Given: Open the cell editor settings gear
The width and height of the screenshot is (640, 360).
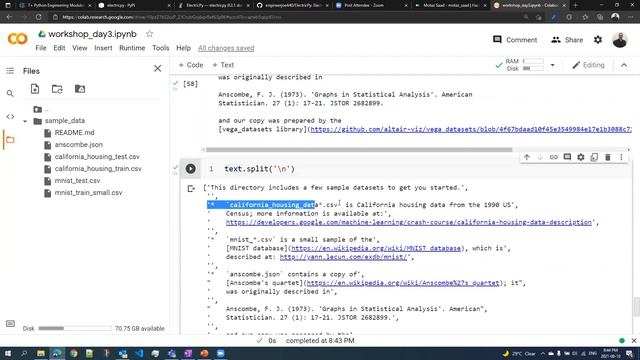Looking at the screenshot, I should pos(580,157).
